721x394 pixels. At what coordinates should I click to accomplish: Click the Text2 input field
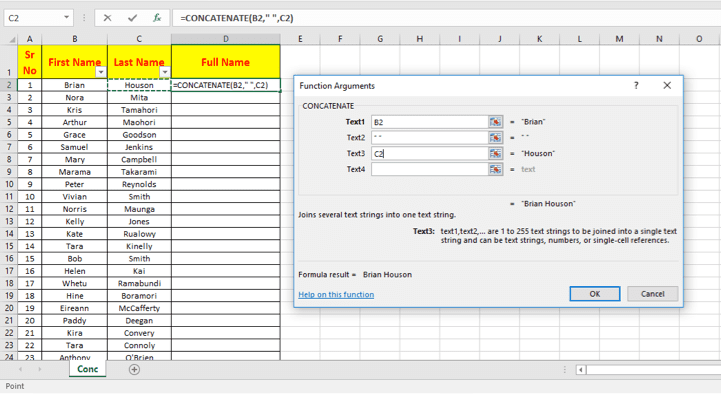(429, 137)
